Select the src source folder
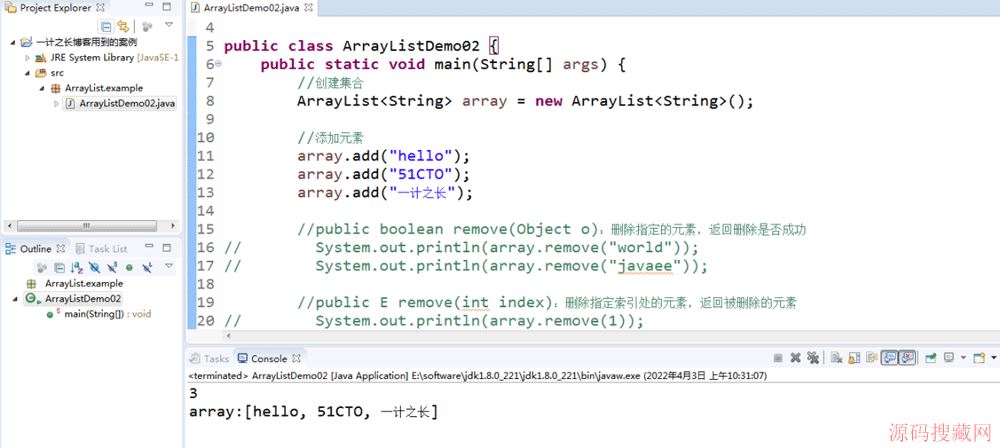 click(50, 73)
